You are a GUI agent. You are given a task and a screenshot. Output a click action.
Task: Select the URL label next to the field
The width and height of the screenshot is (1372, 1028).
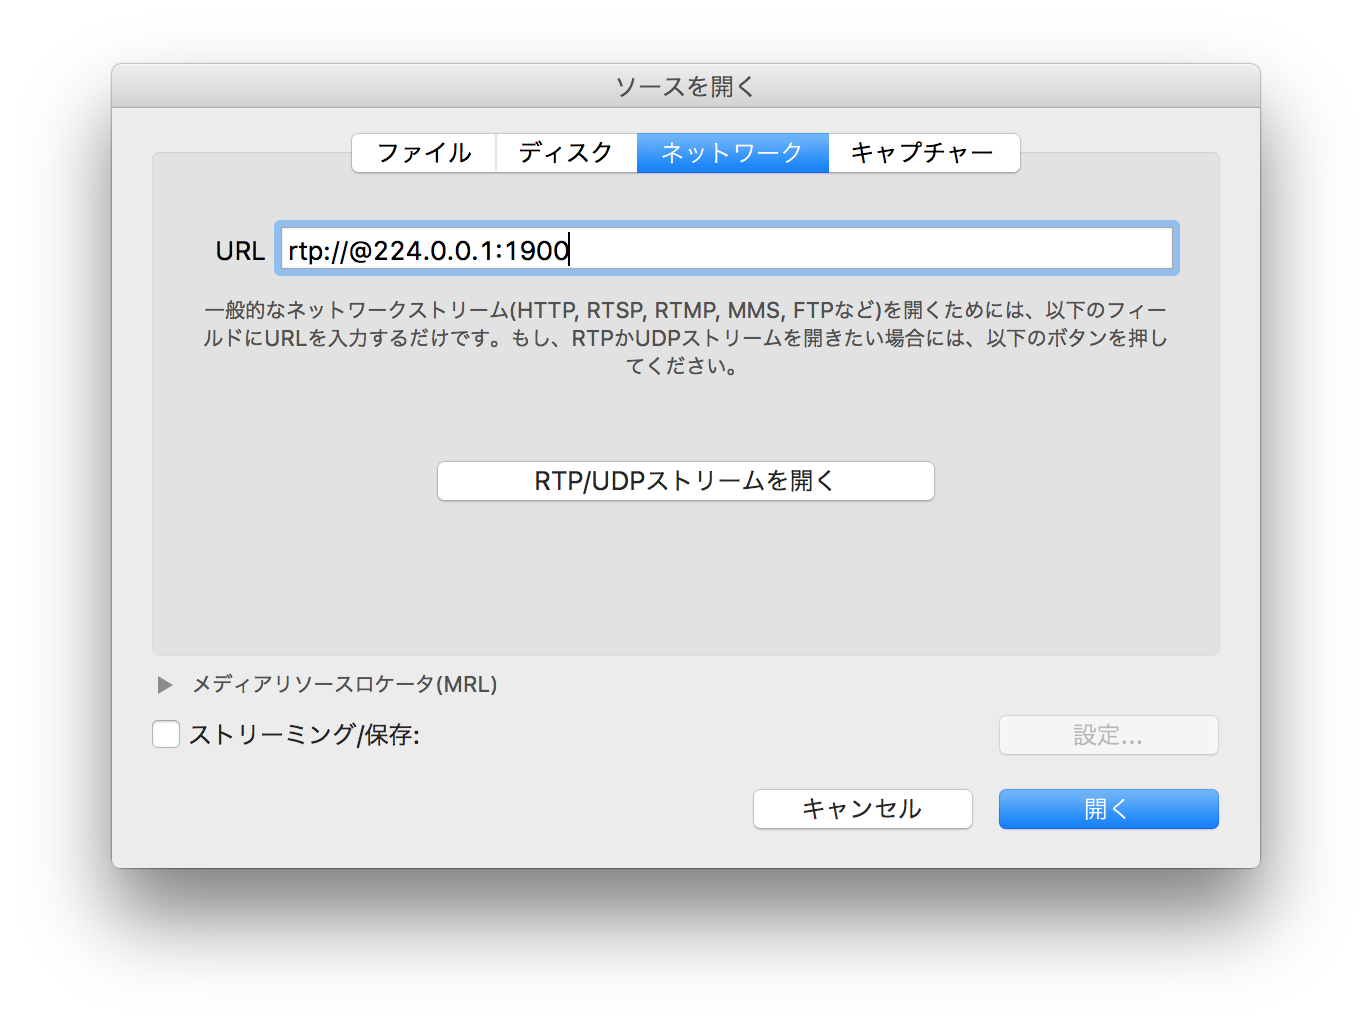[x=239, y=250]
